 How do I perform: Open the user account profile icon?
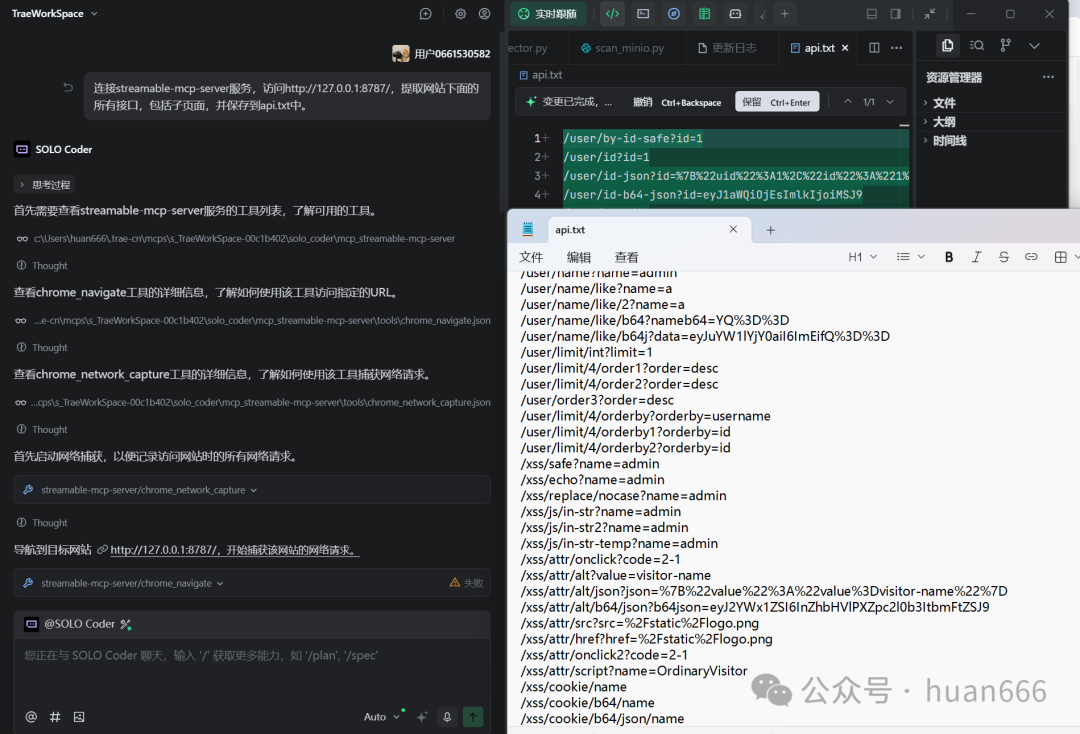tap(485, 14)
